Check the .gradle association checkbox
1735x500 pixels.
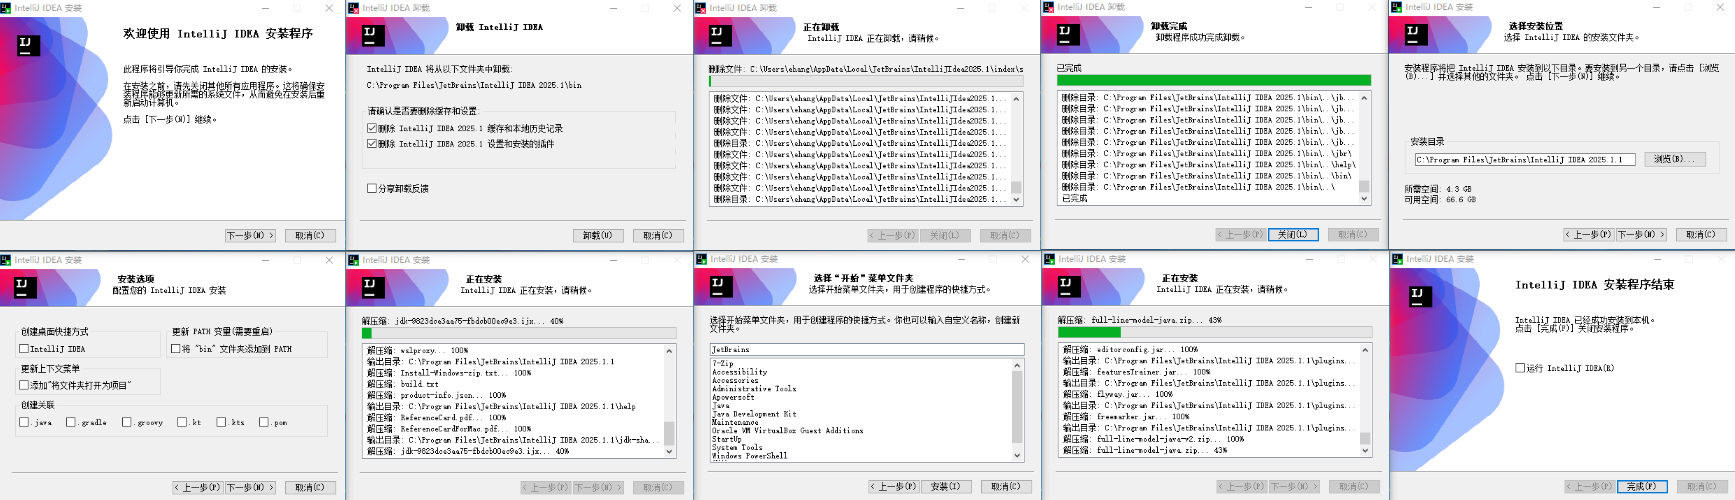[71, 422]
